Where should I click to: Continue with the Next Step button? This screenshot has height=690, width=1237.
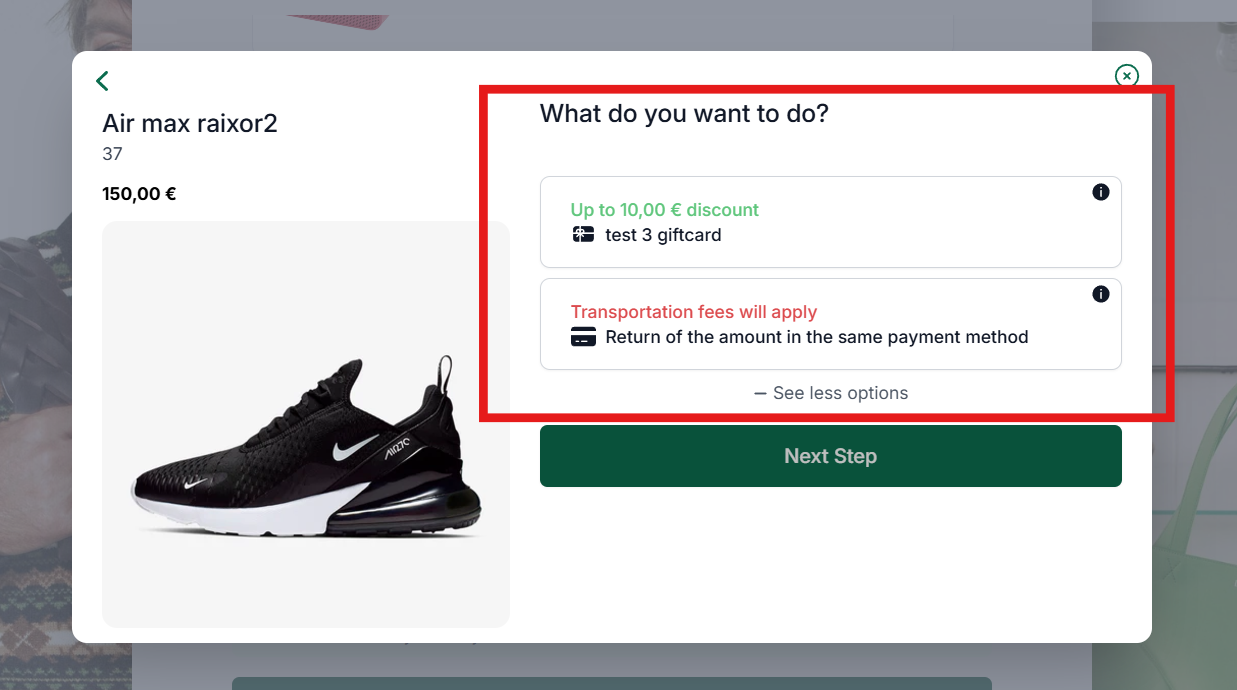point(830,456)
